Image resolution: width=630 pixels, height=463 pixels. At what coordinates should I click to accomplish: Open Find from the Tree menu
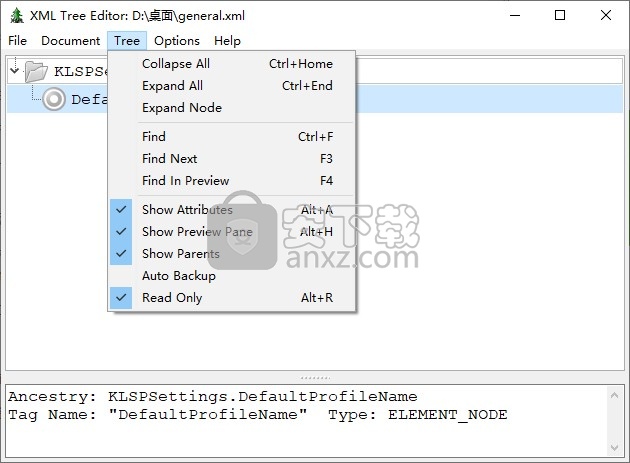coord(232,137)
